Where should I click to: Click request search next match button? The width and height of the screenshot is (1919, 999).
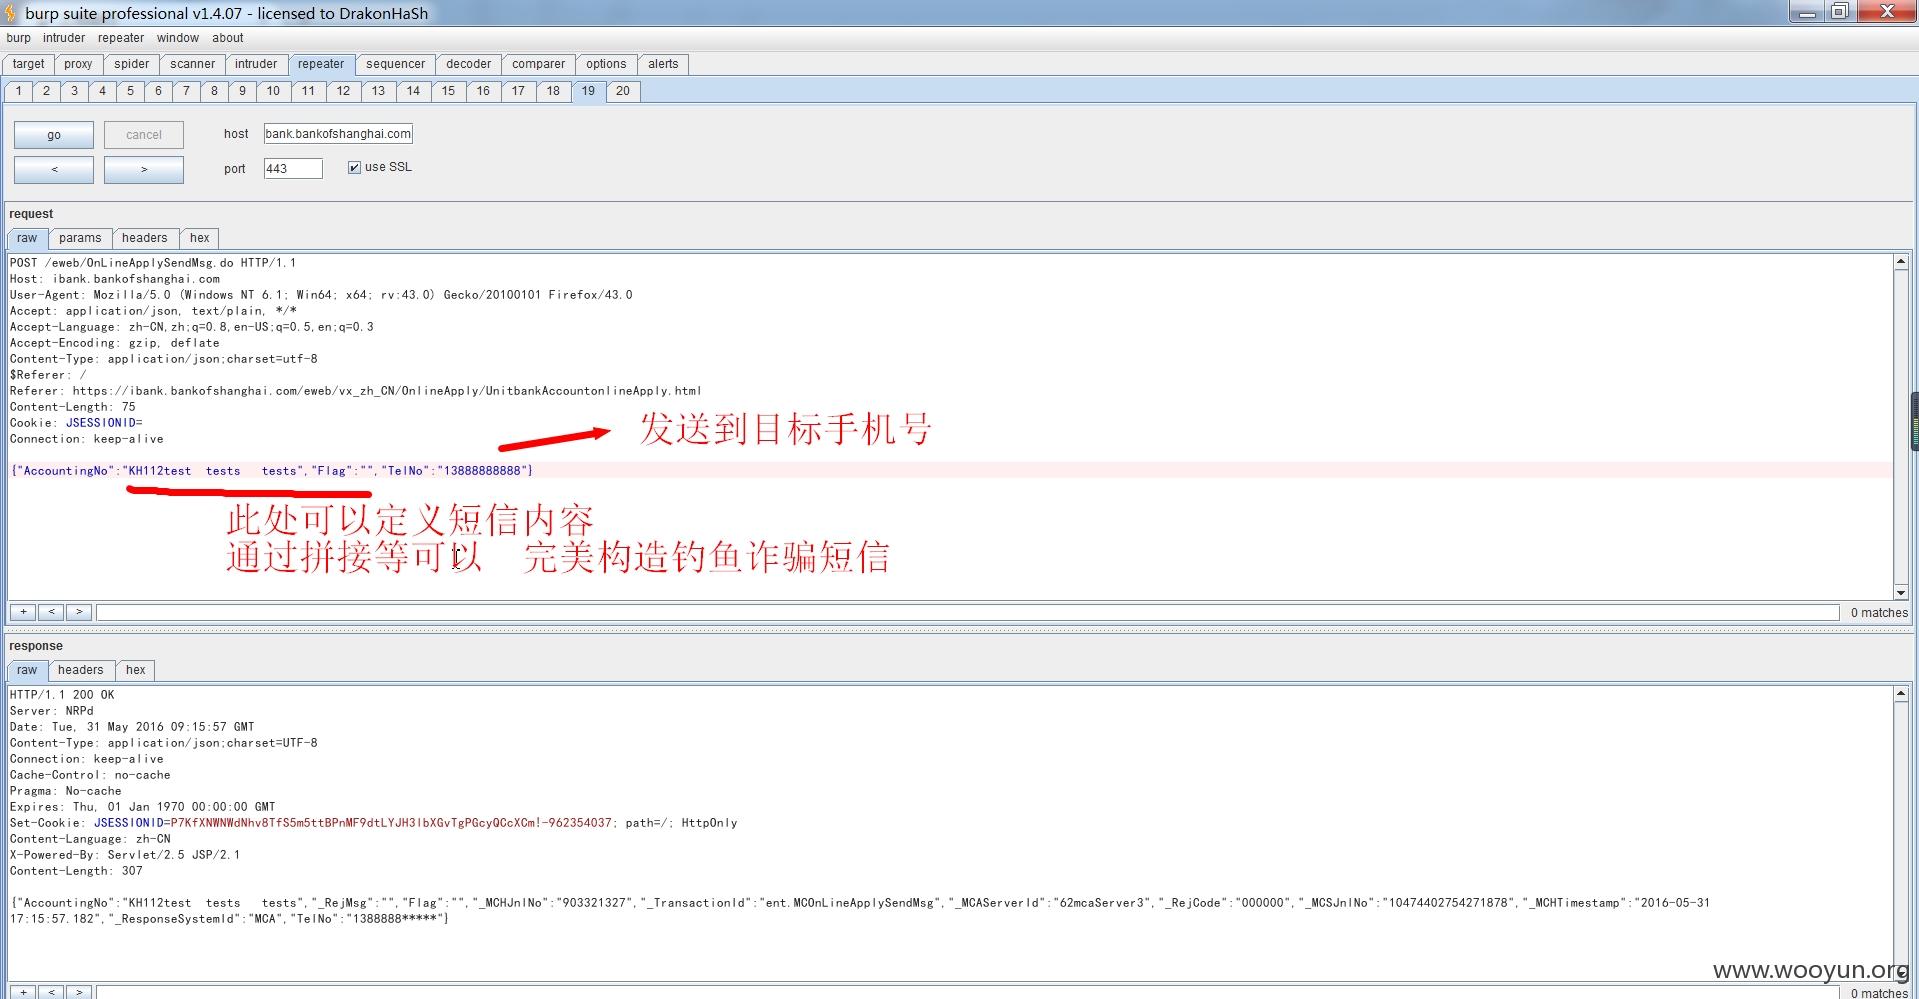click(x=79, y=612)
